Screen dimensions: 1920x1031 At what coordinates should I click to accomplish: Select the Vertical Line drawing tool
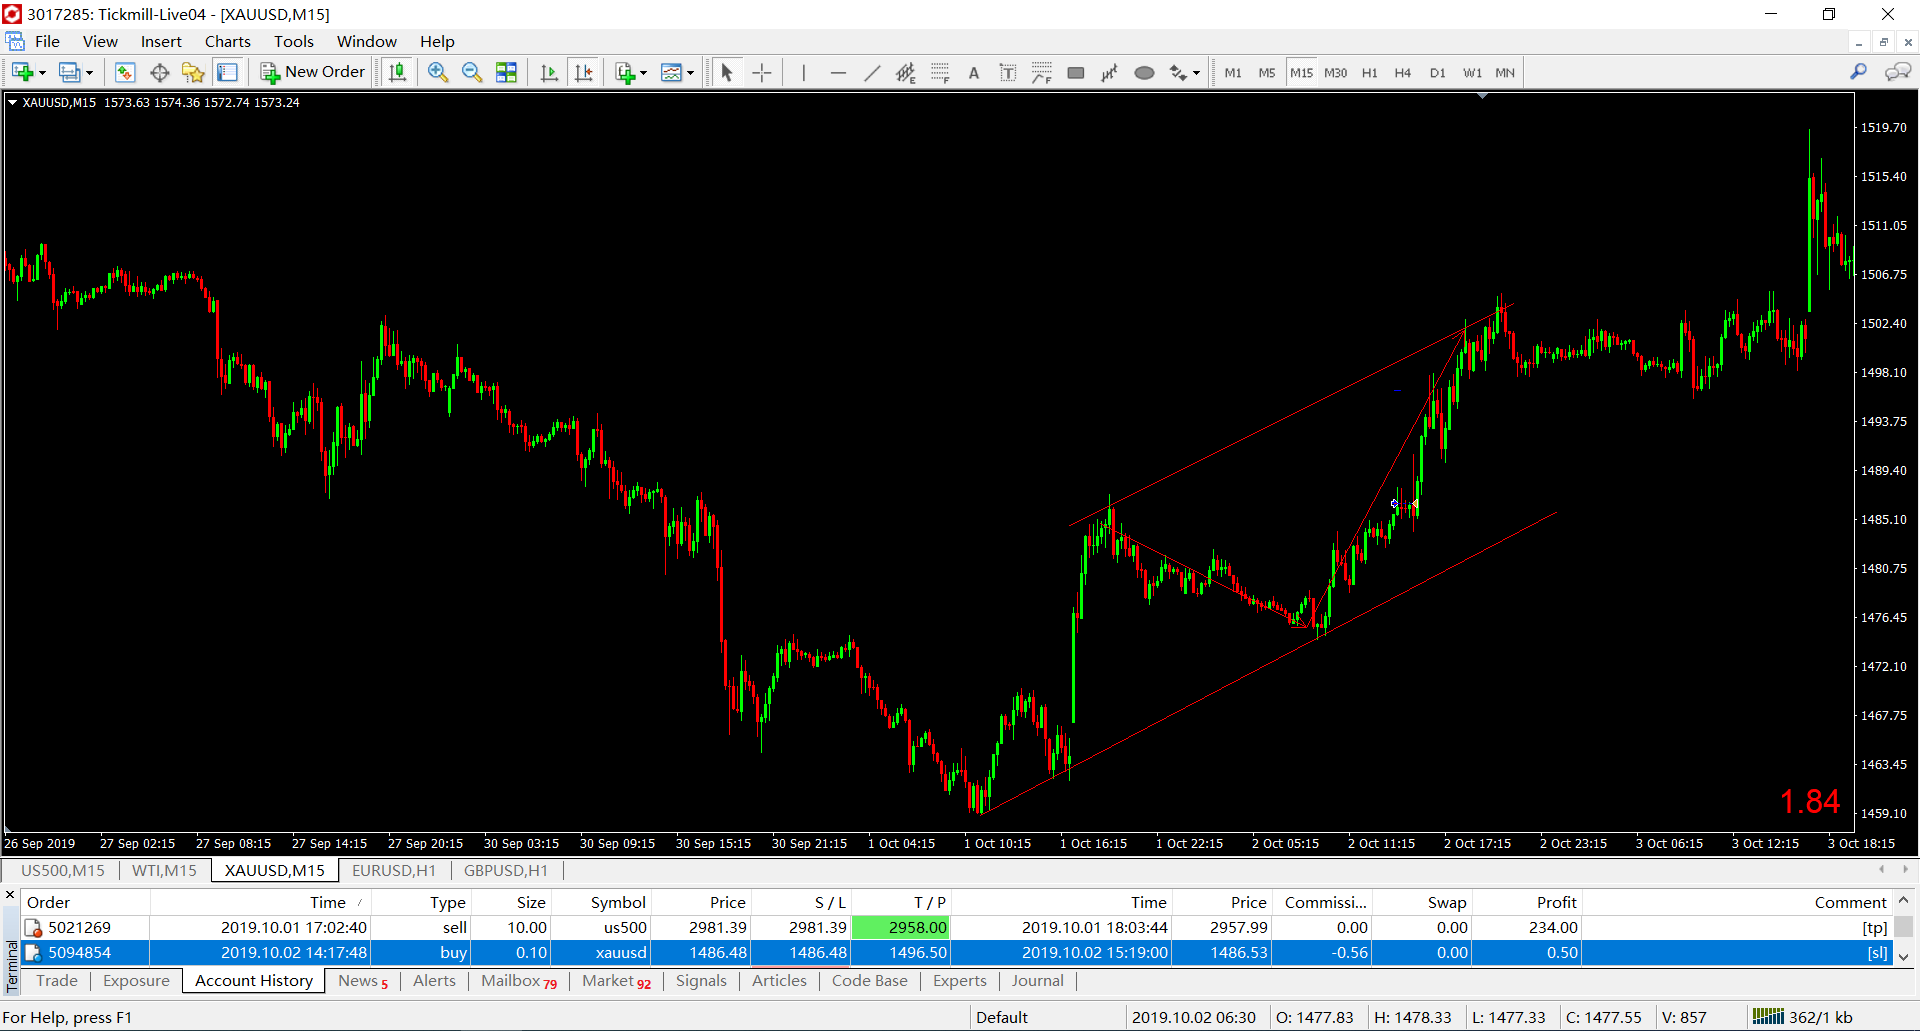(803, 72)
